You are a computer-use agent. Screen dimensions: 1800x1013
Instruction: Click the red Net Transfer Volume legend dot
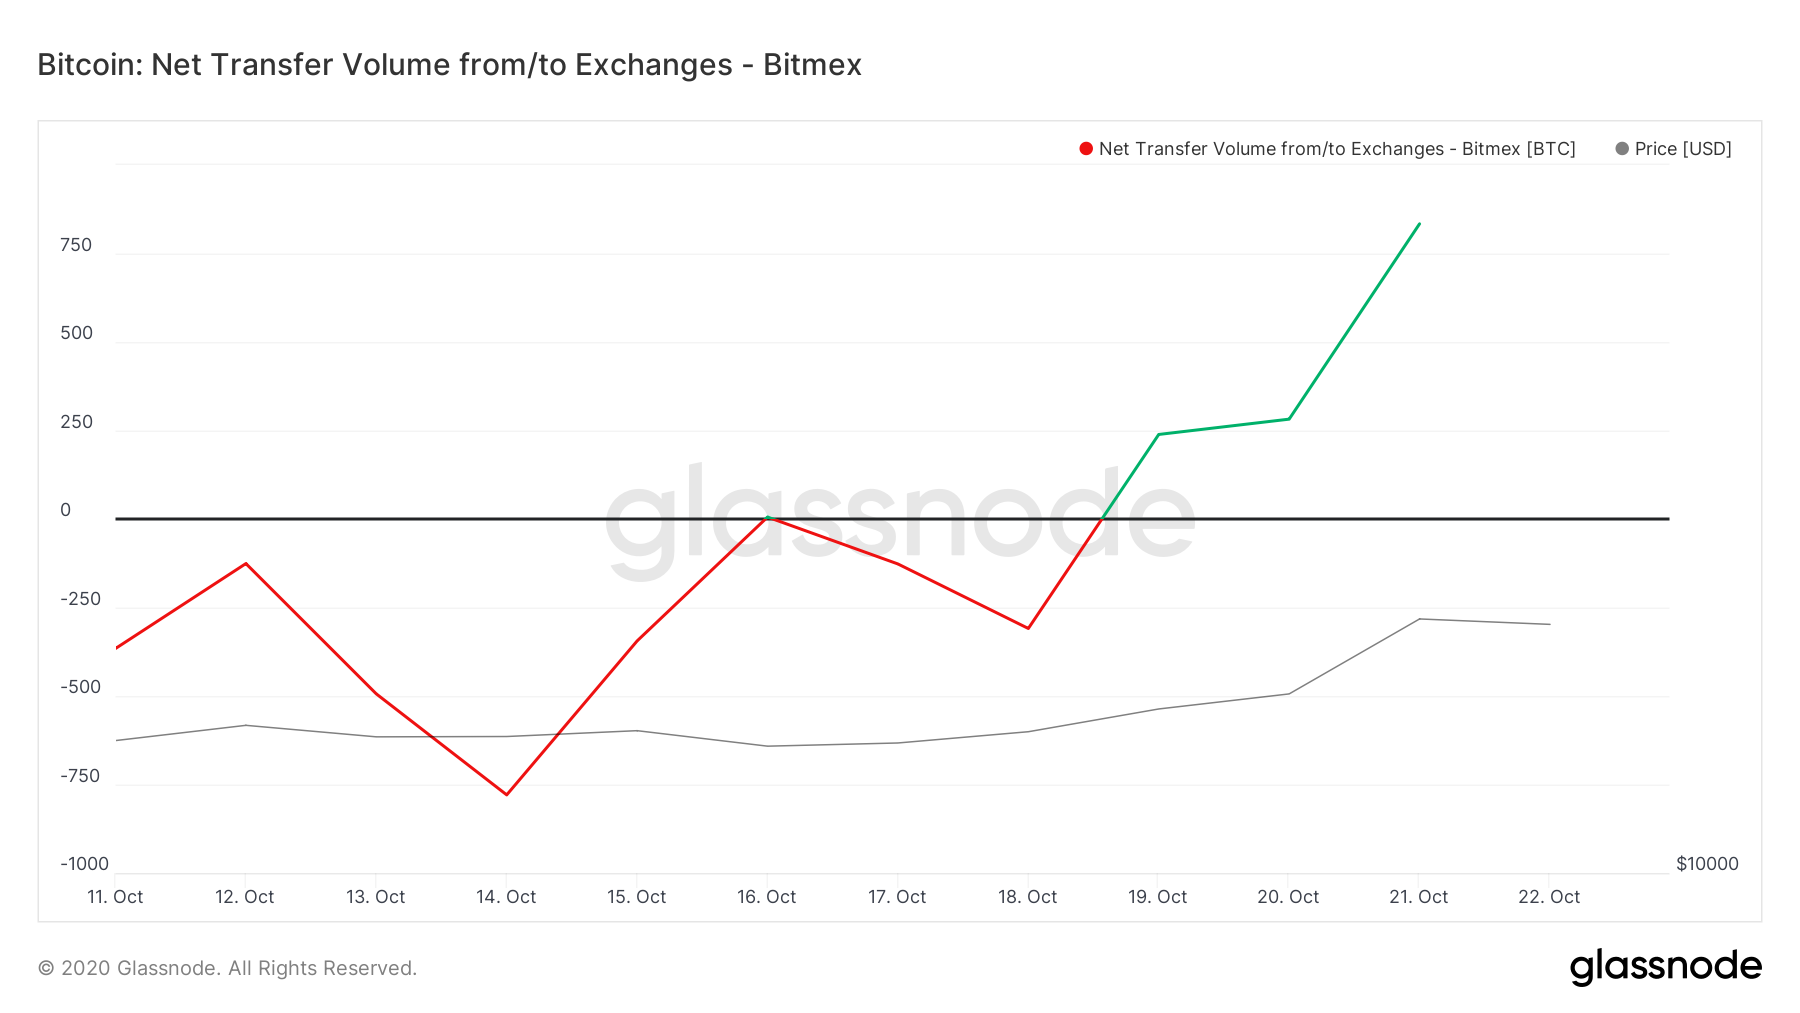(x=1086, y=149)
